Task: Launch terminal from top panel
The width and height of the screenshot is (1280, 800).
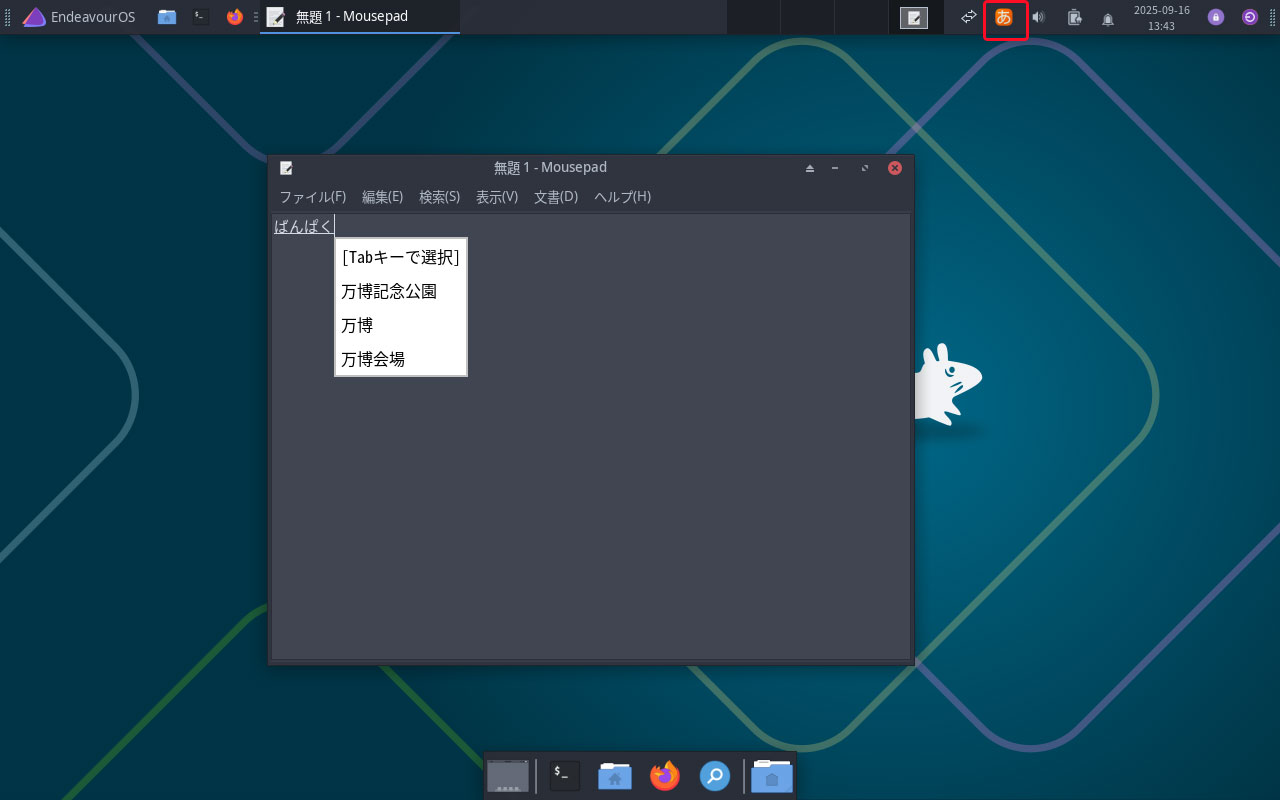Action: click(x=201, y=17)
